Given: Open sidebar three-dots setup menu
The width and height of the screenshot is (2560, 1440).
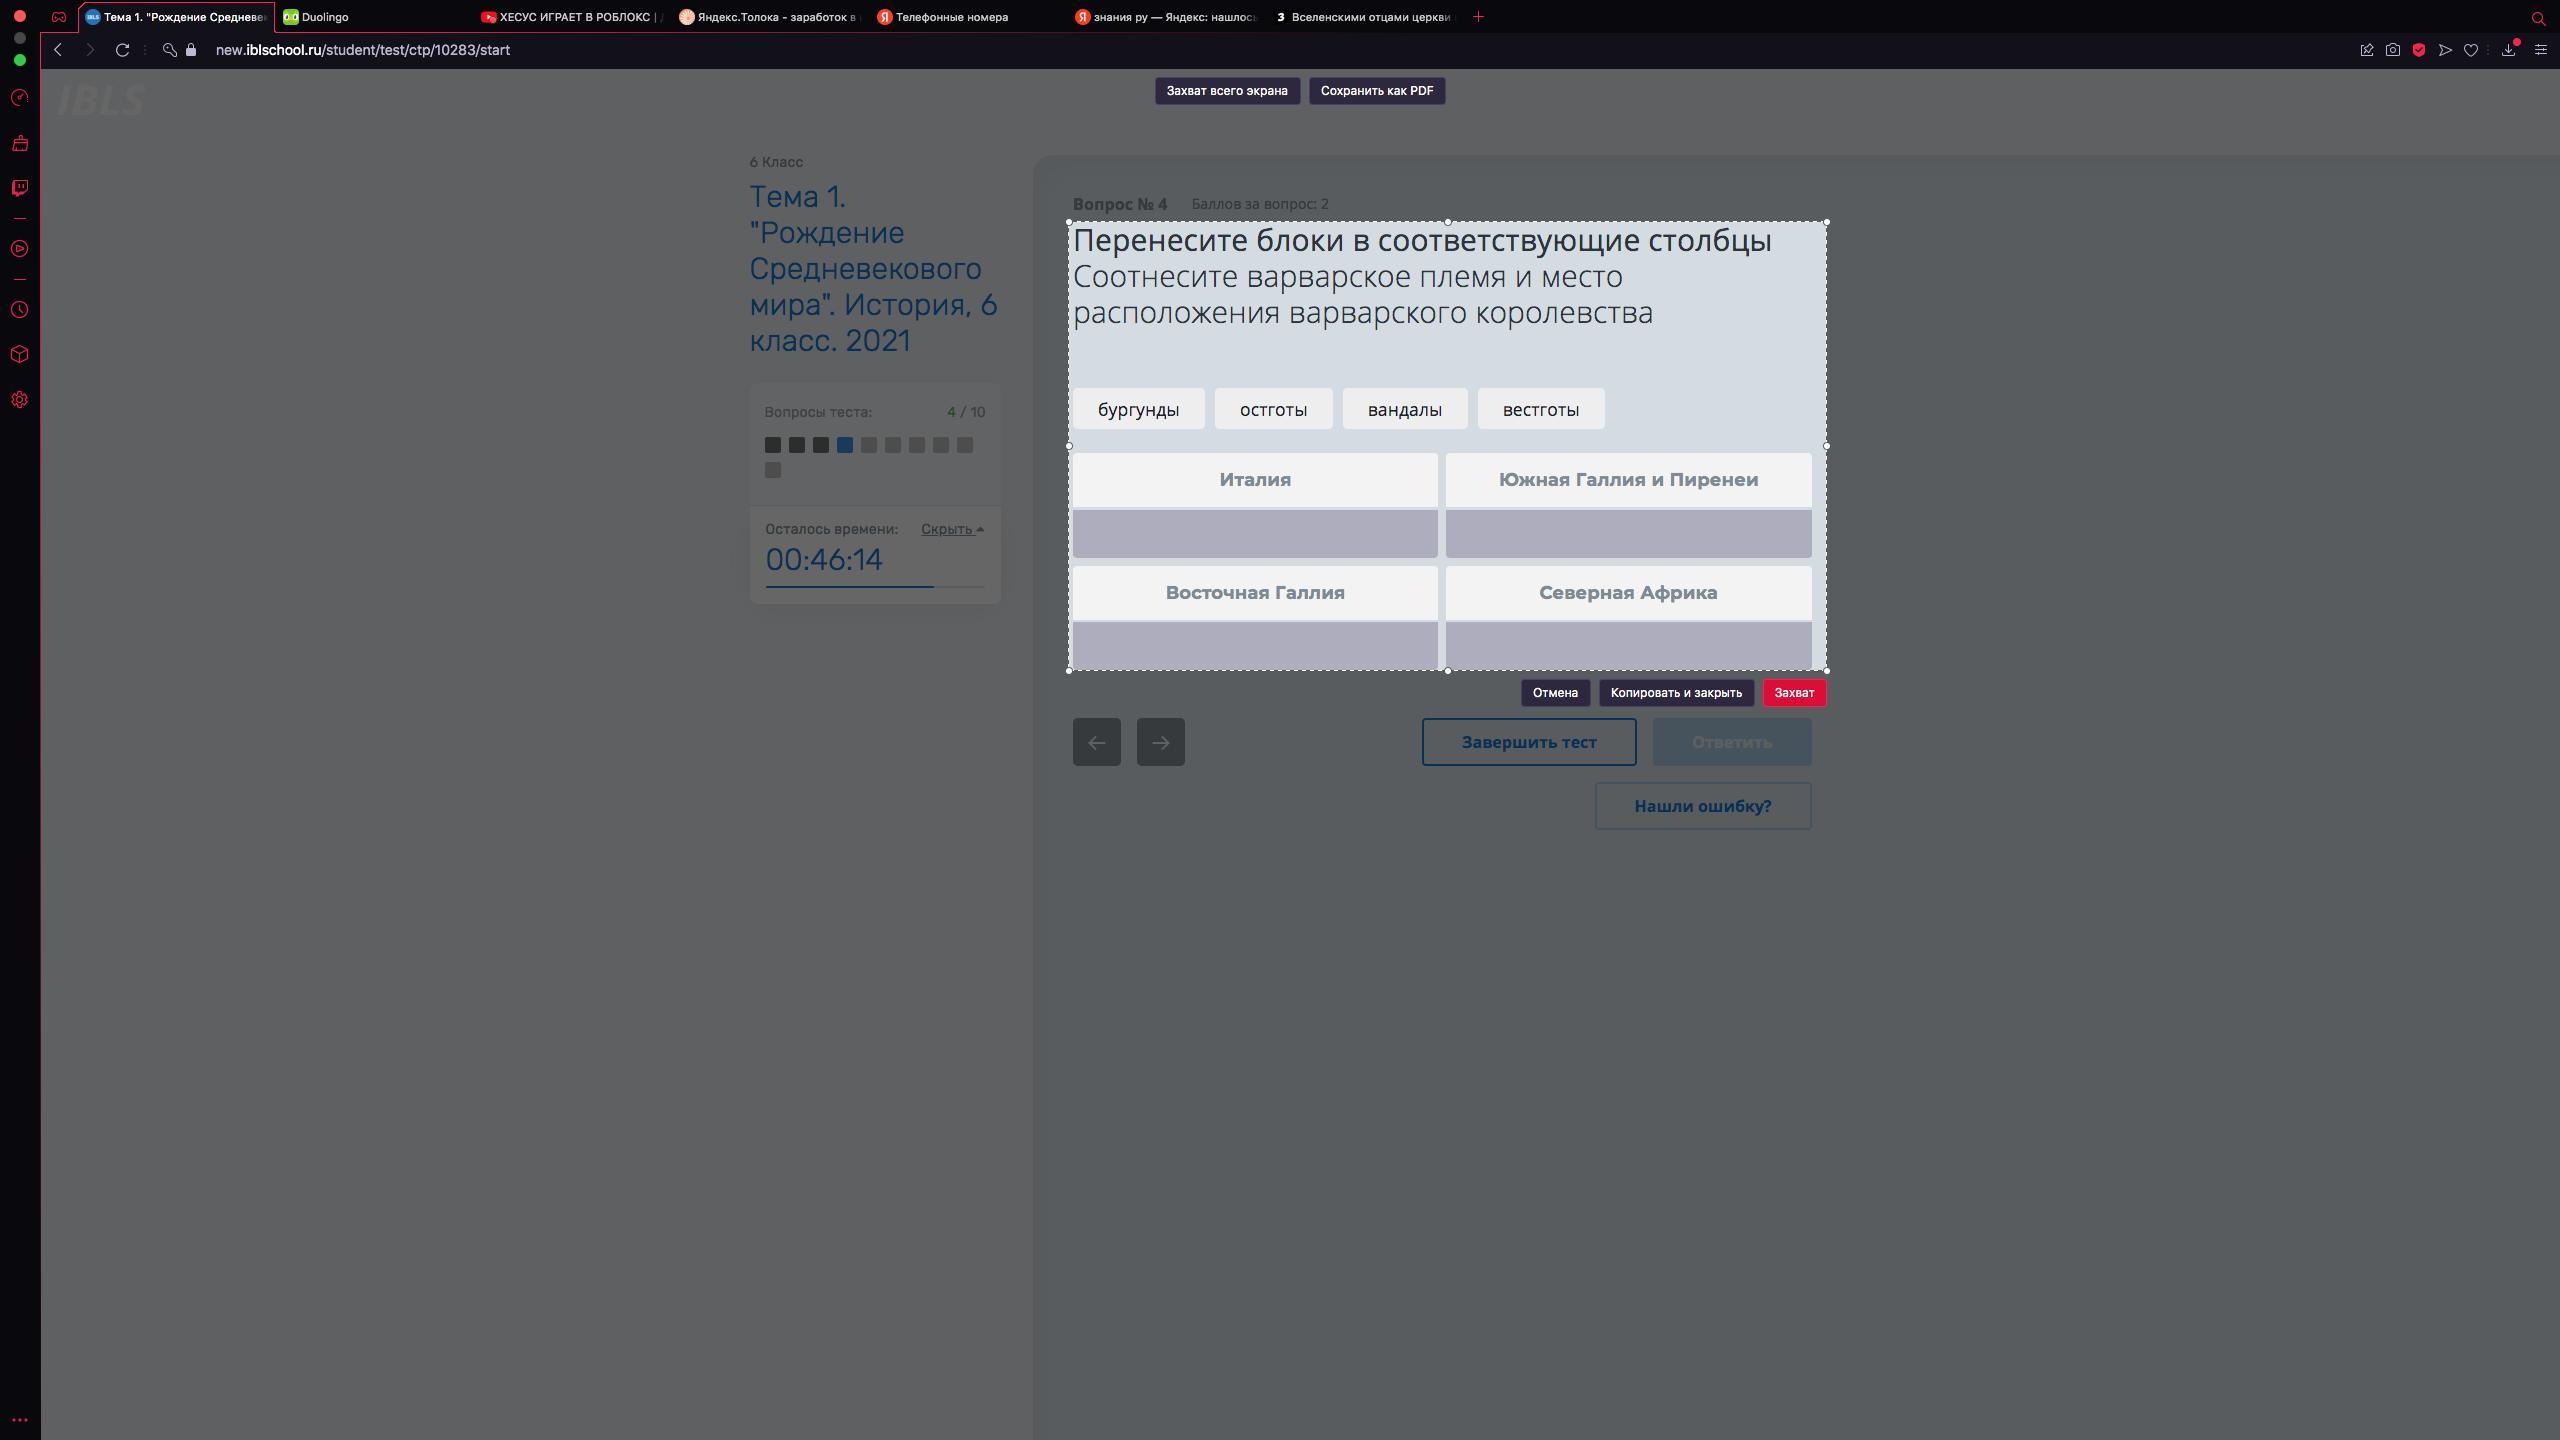Looking at the screenshot, I should pos(19,1420).
